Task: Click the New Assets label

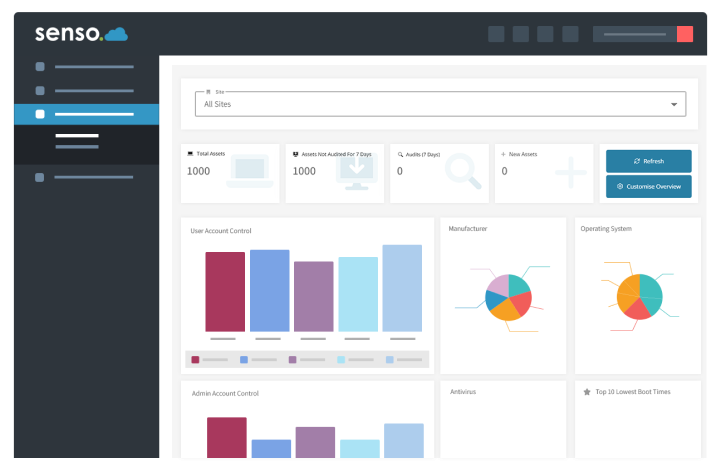Action: coord(523,154)
